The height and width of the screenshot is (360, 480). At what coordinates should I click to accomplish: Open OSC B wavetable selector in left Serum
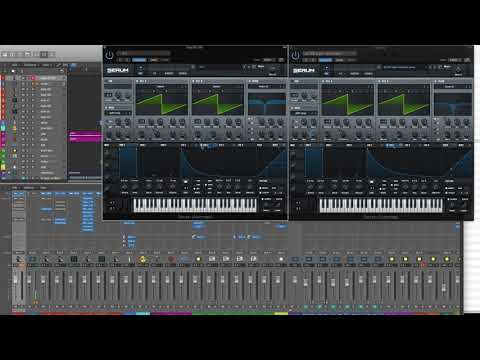coord(218,86)
